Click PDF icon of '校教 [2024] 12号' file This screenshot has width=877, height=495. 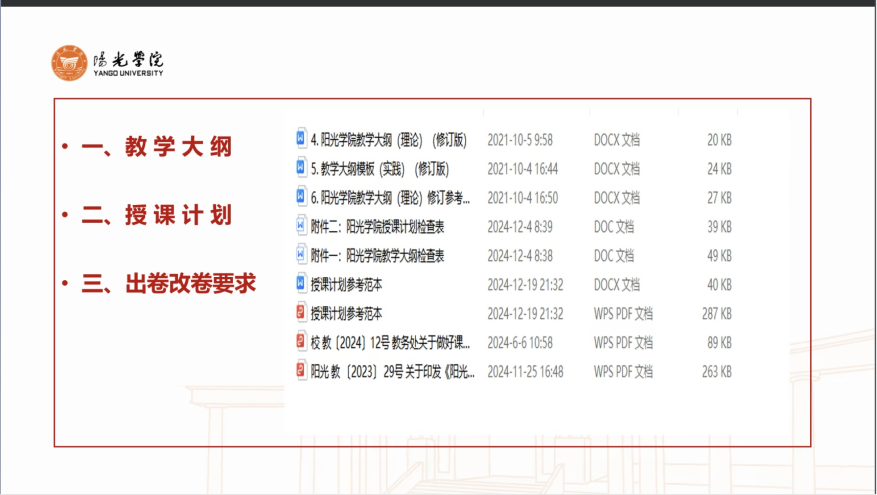(x=301, y=341)
